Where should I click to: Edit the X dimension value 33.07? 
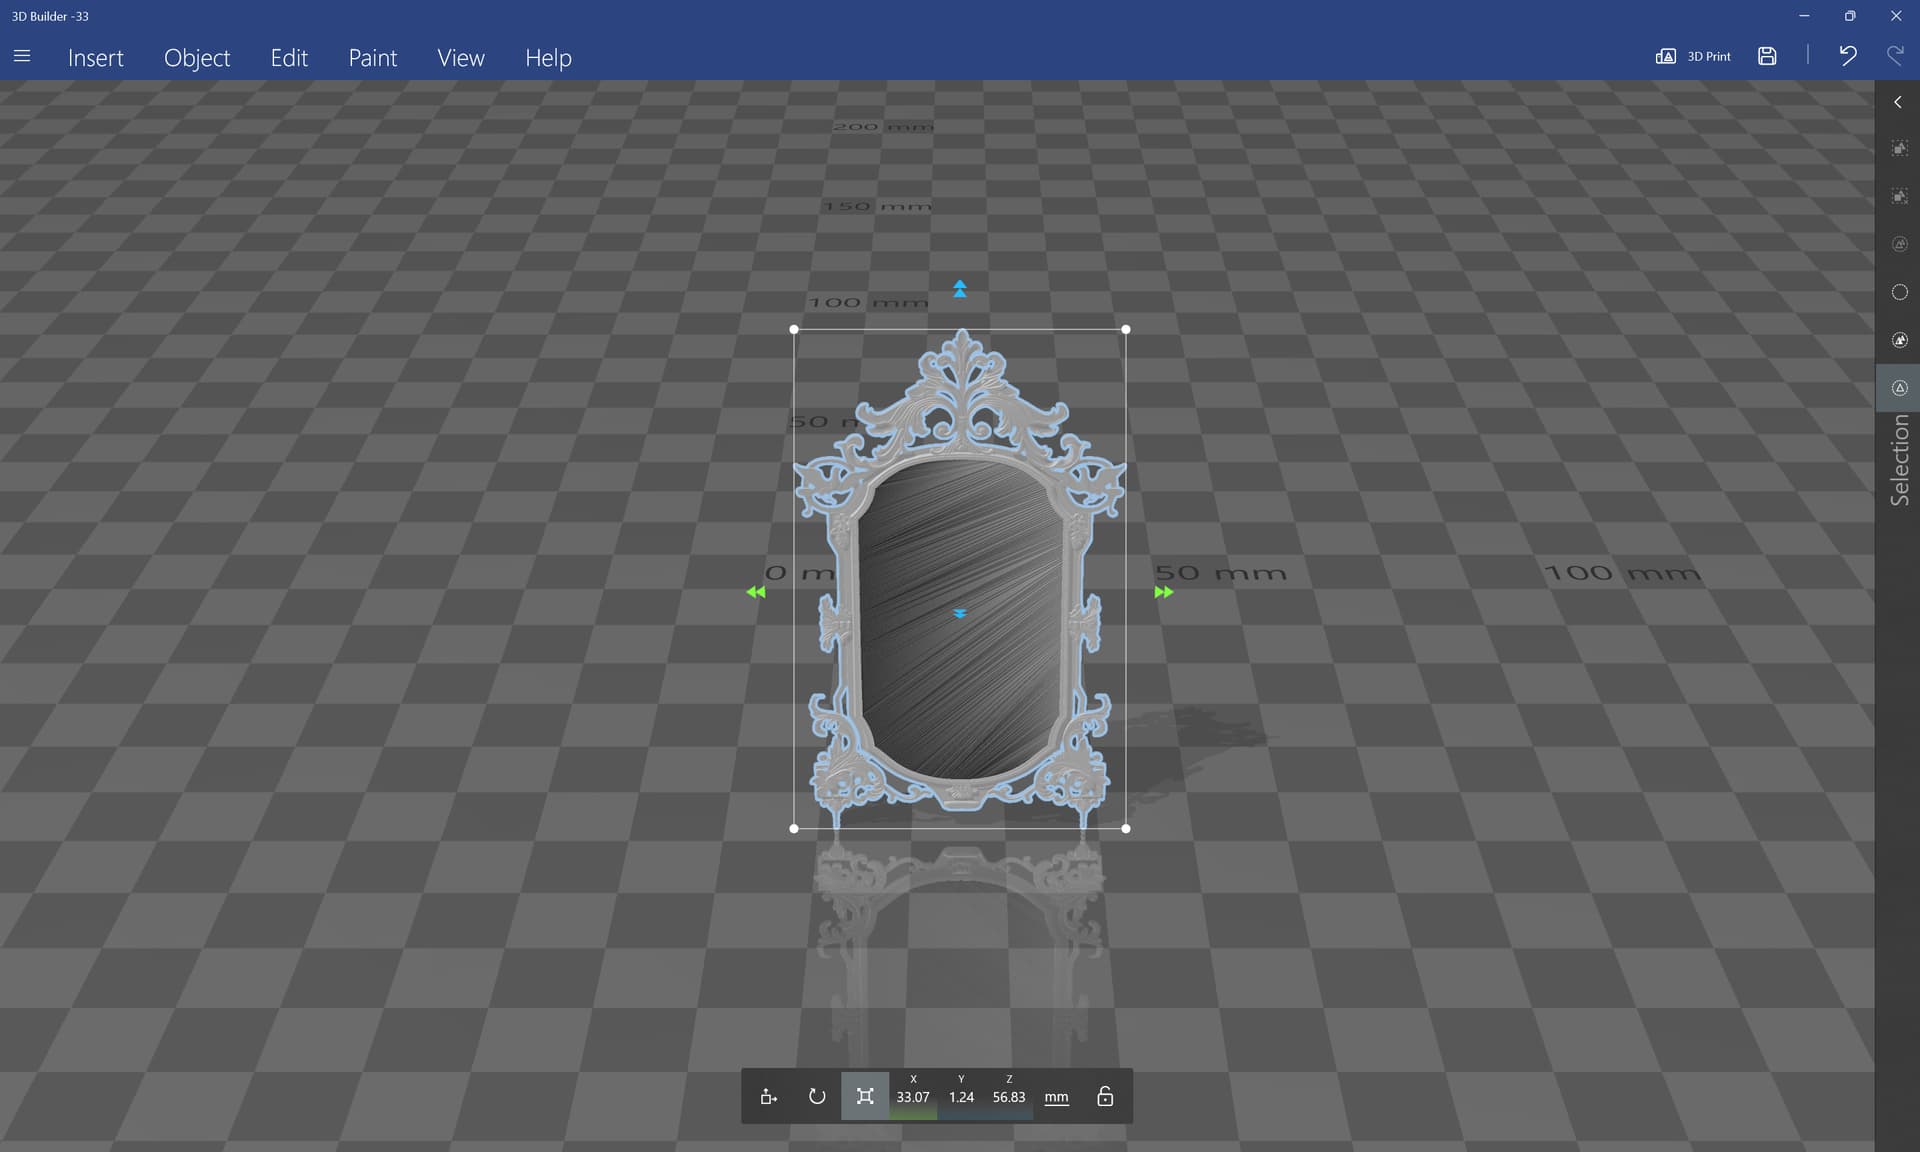pyautogui.click(x=913, y=1097)
